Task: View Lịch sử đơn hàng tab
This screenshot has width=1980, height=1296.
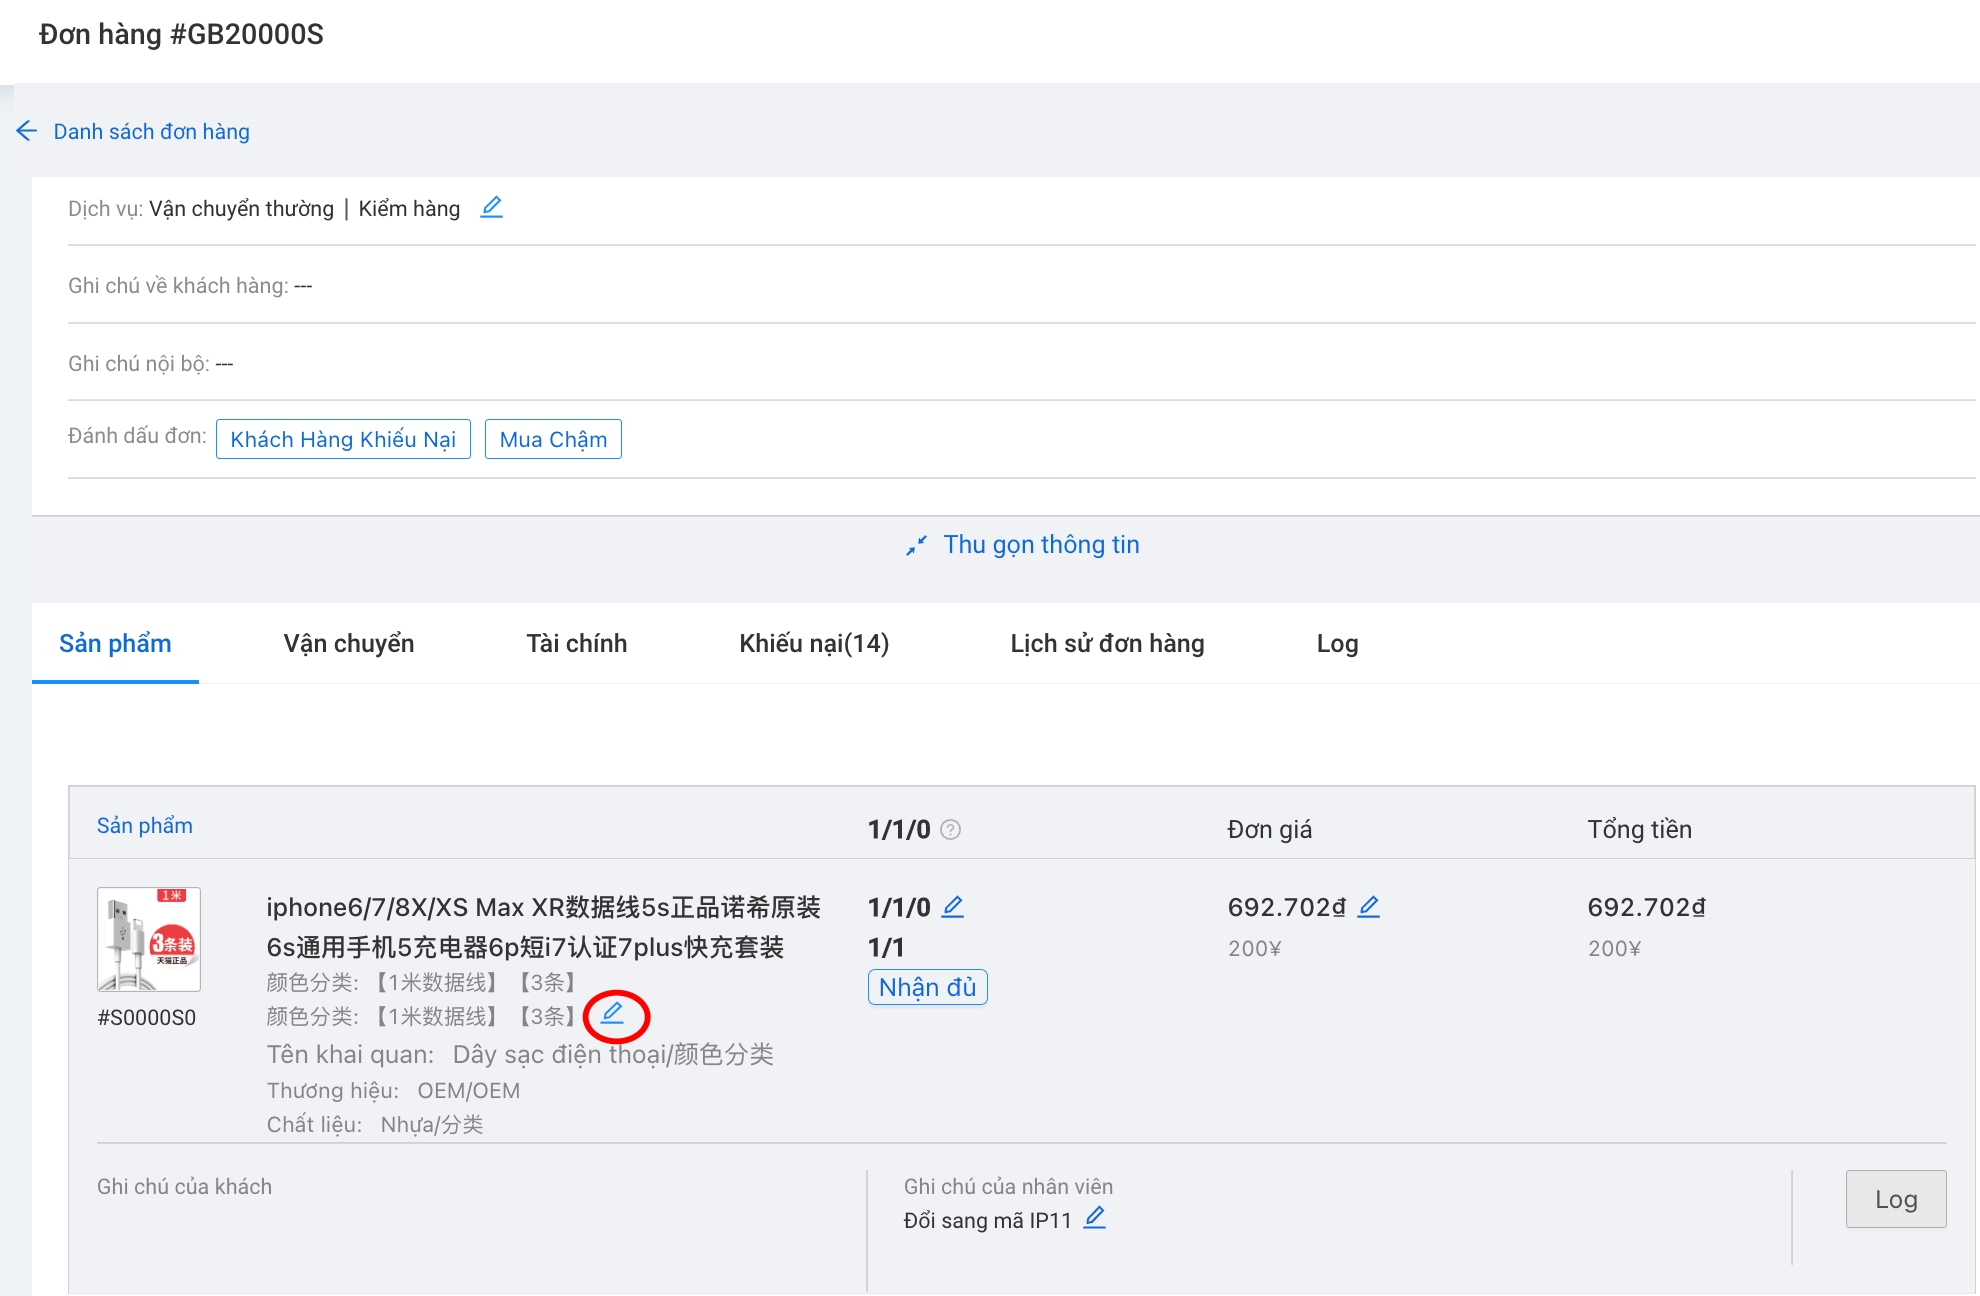Action: point(1107,644)
